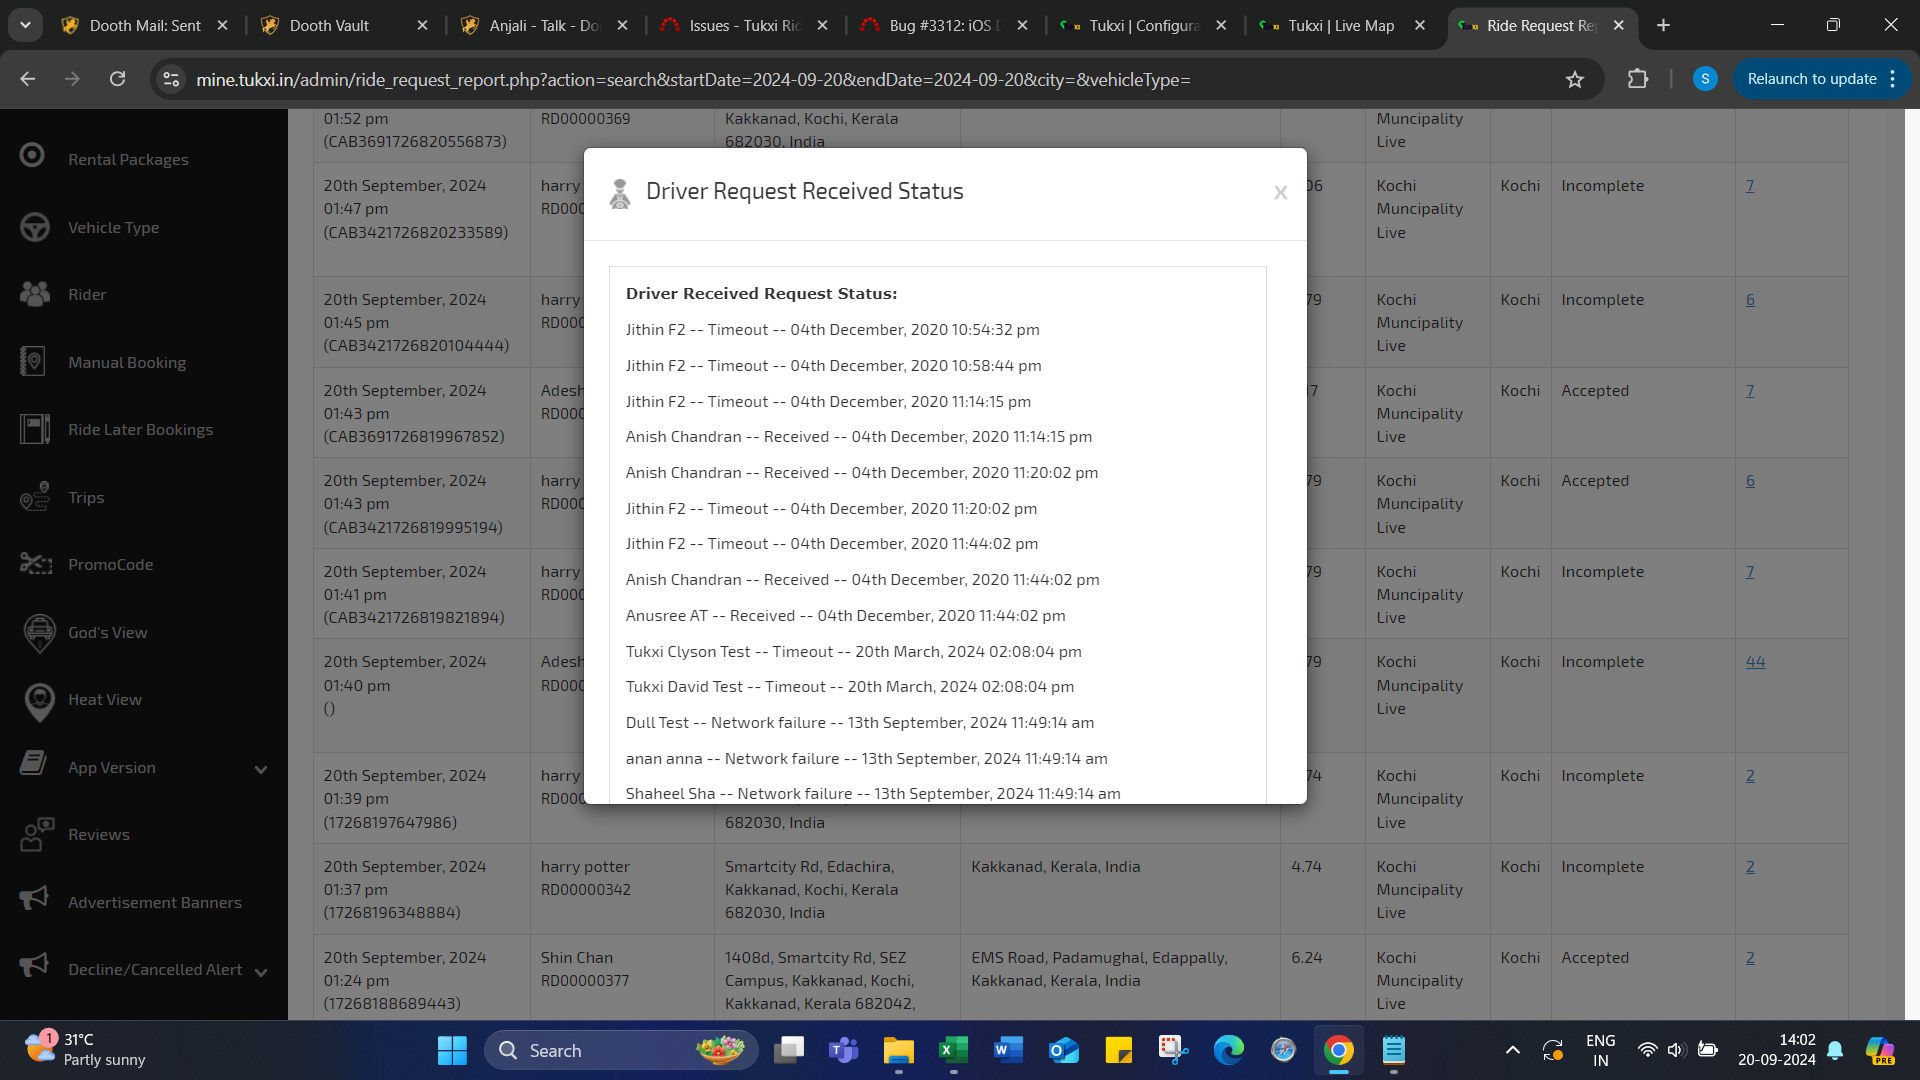Click the PromoCode ticket icon
Image resolution: width=1920 pixels, height=1080 pixels.
click(36, 564)
